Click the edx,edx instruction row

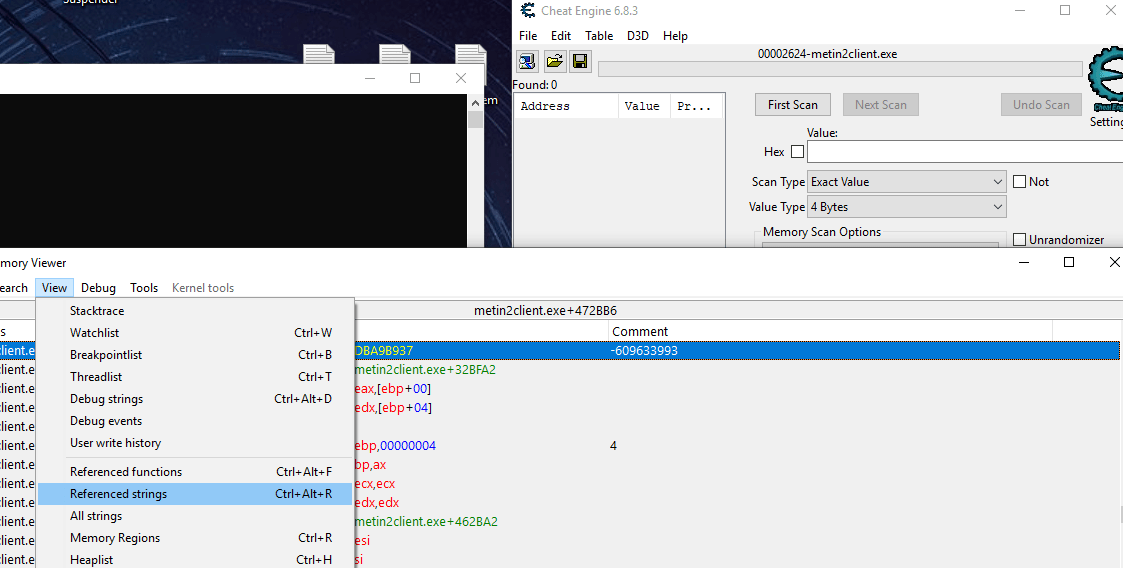click(x=377, y=503)
